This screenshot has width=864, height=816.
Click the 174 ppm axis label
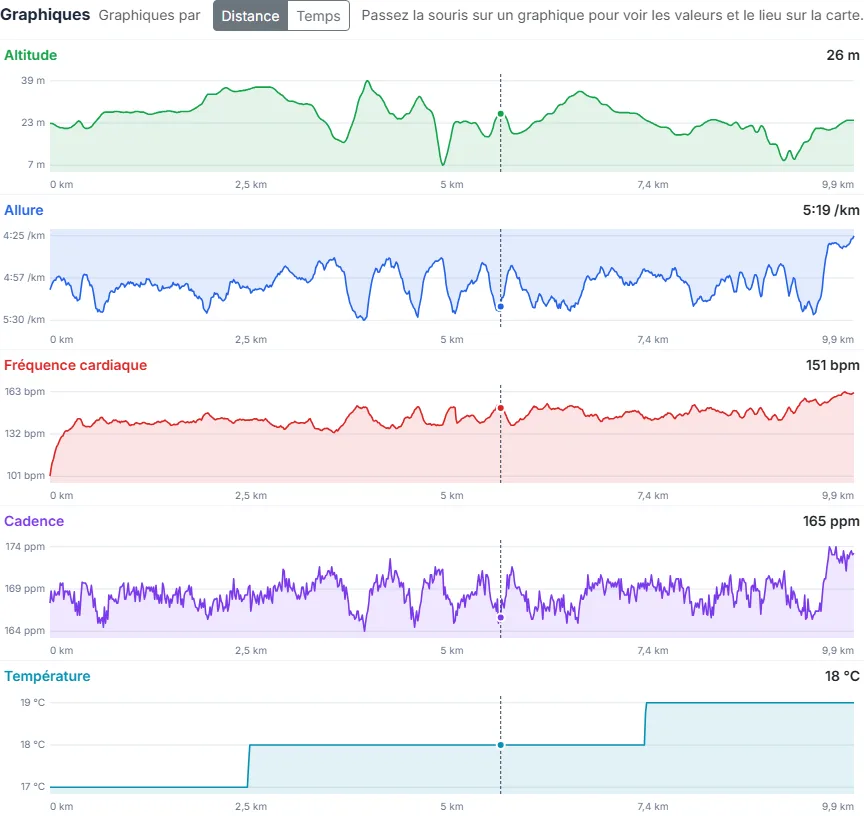coord(25,547)
